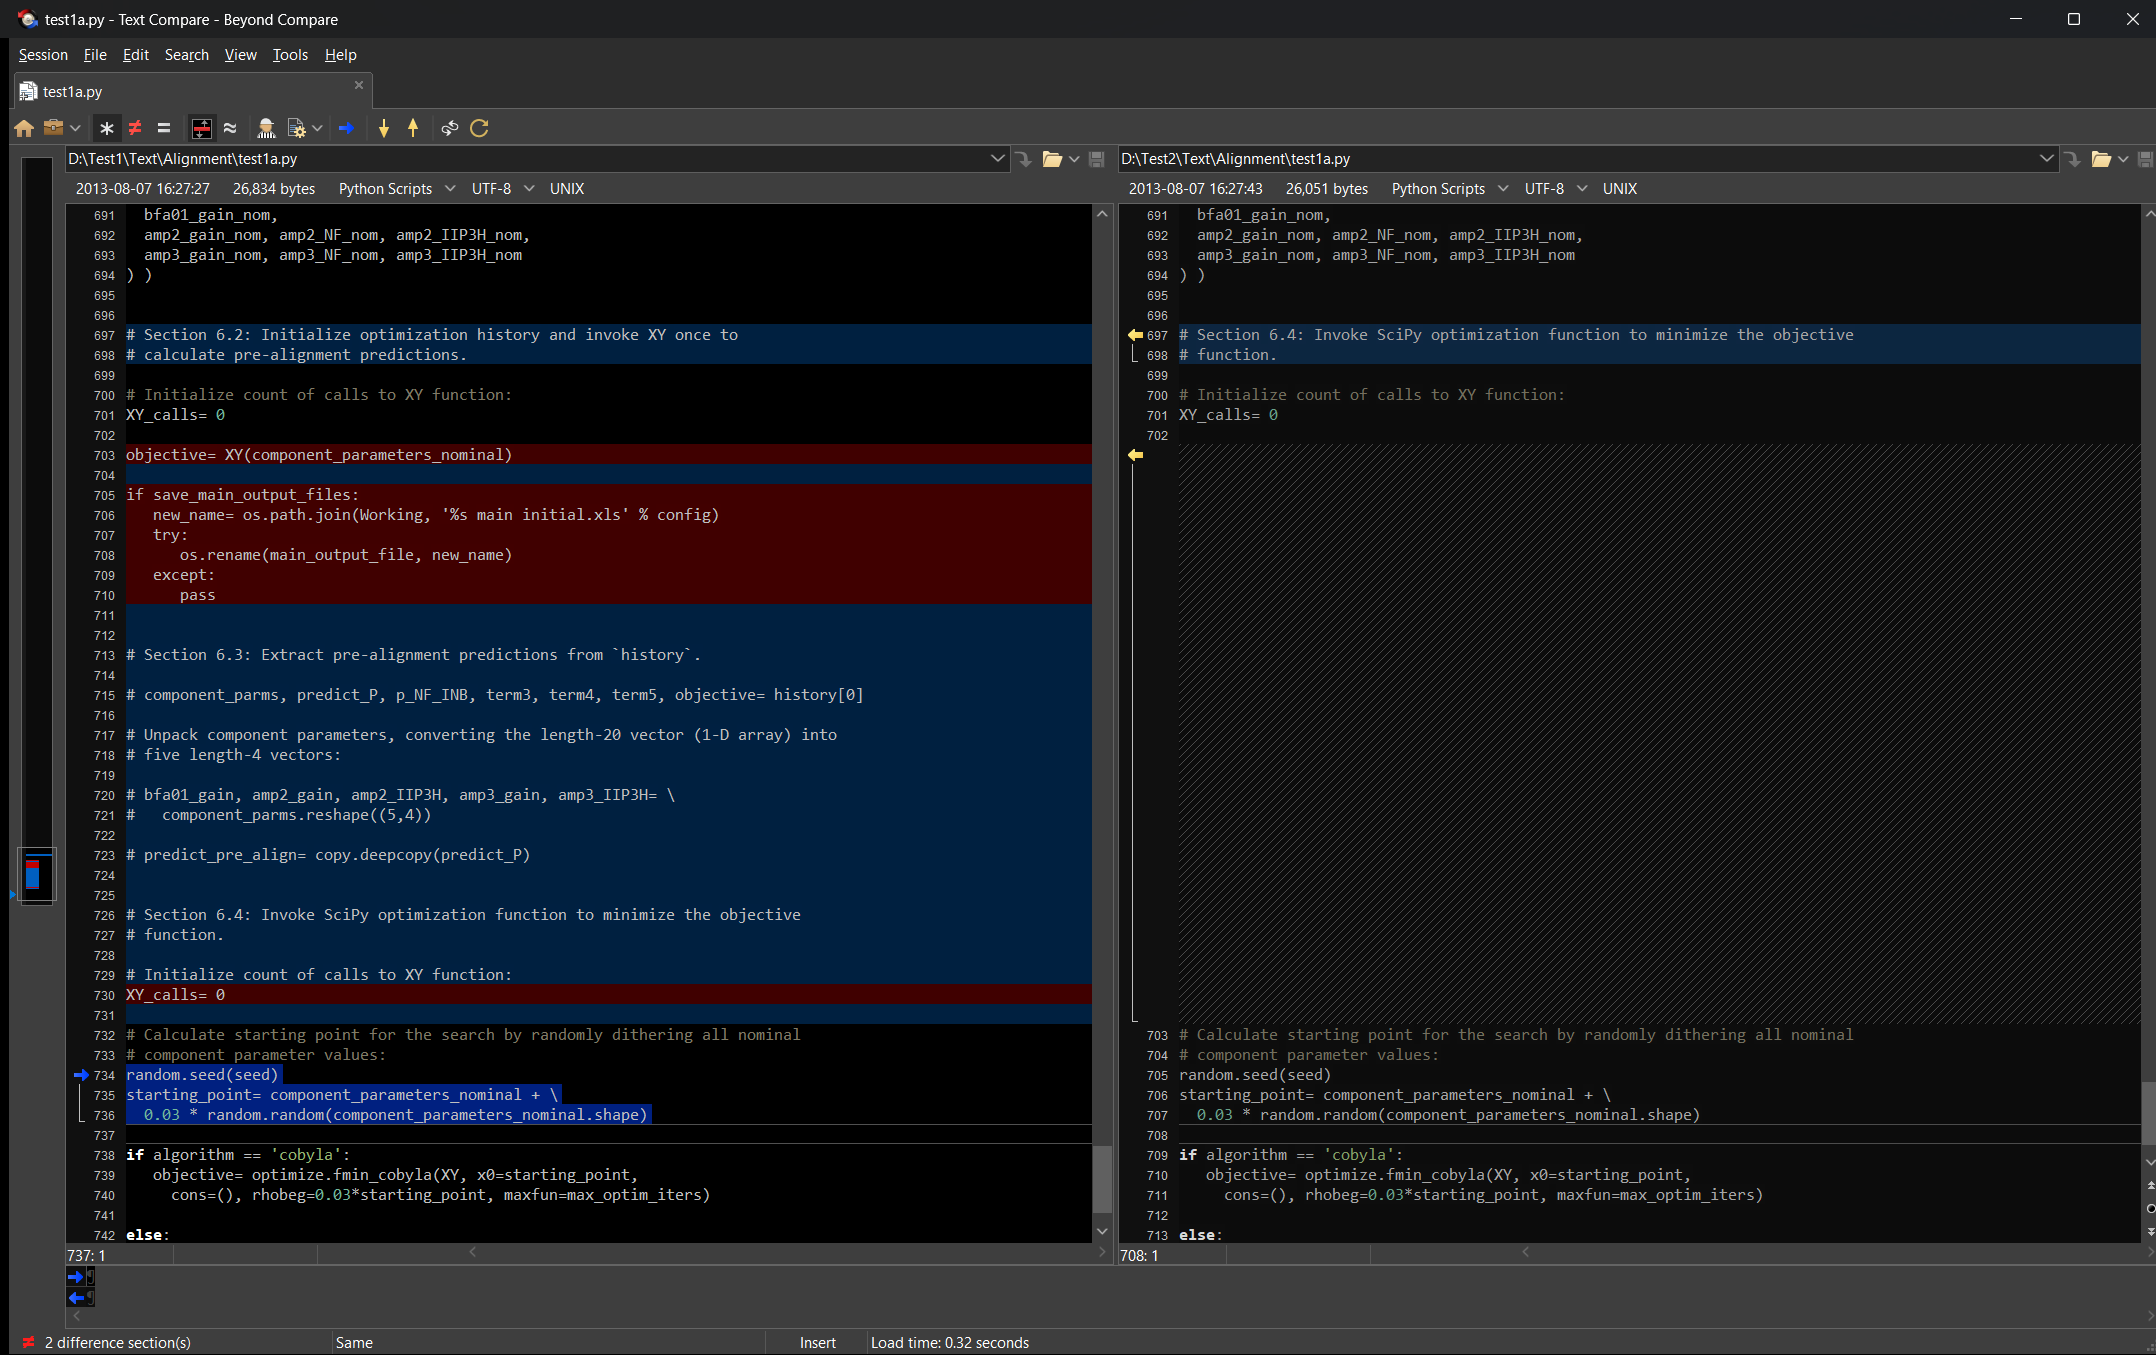Click yellow copy-left arrow at right line 697
Viewport: 2156px width, 1355px height.
click(x=1135, y=335)
